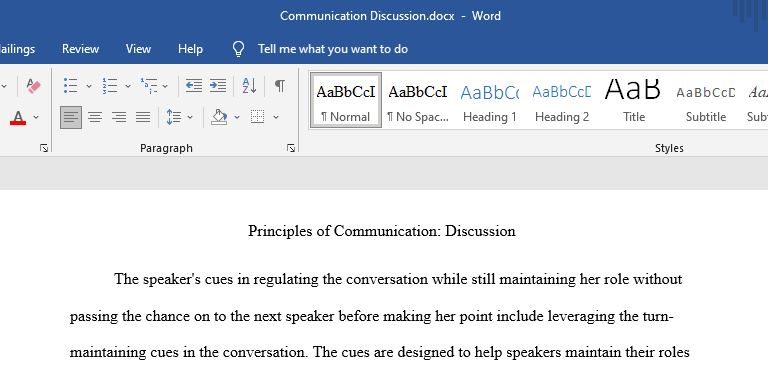Open shading color dropdown arrow

pyautogui.click(x=237, y=117)
